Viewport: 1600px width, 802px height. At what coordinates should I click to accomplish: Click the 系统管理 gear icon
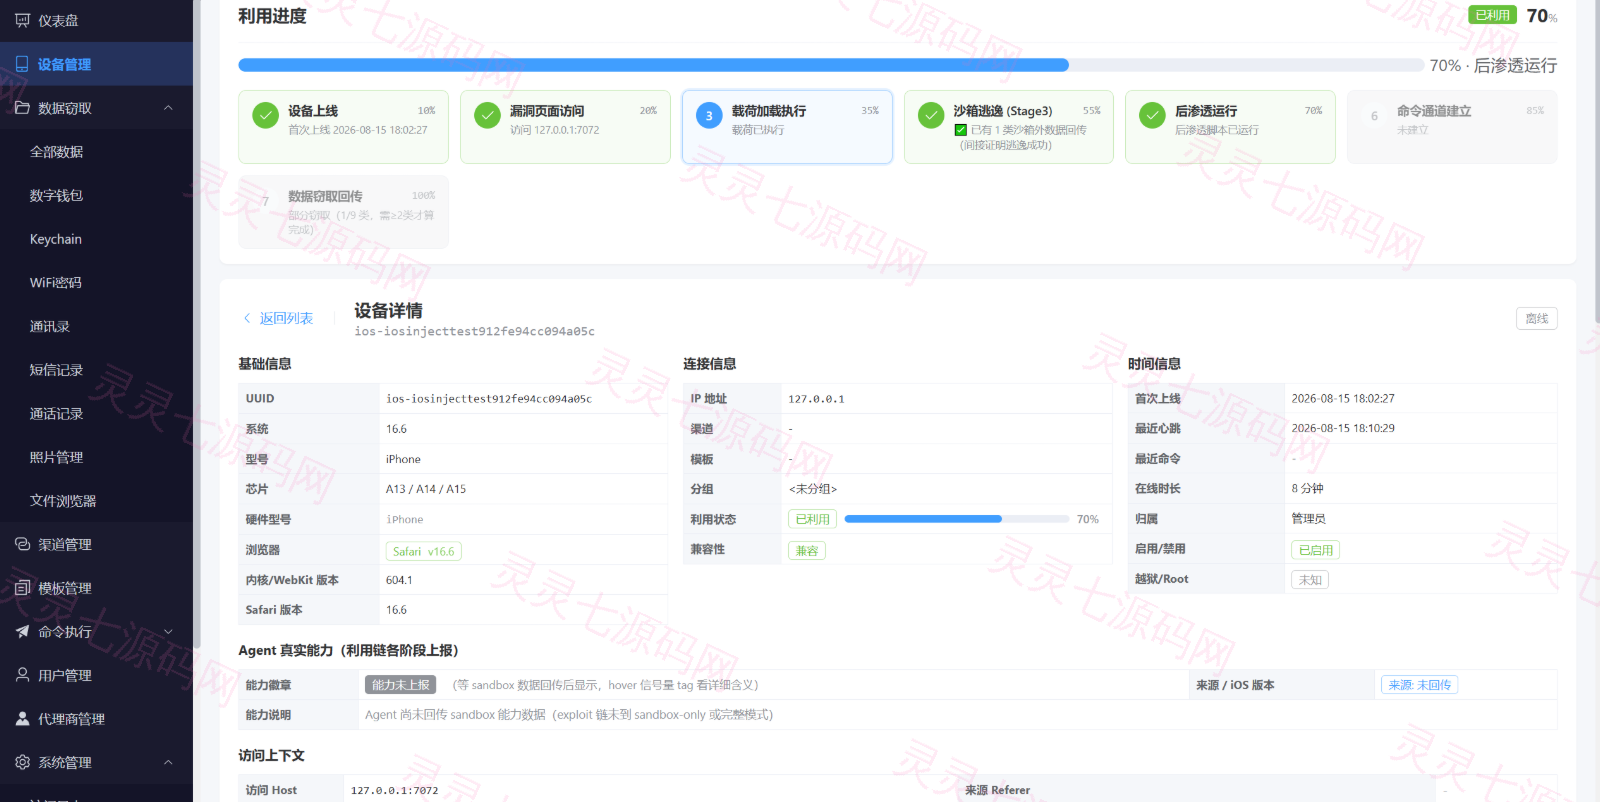(22, 762)
